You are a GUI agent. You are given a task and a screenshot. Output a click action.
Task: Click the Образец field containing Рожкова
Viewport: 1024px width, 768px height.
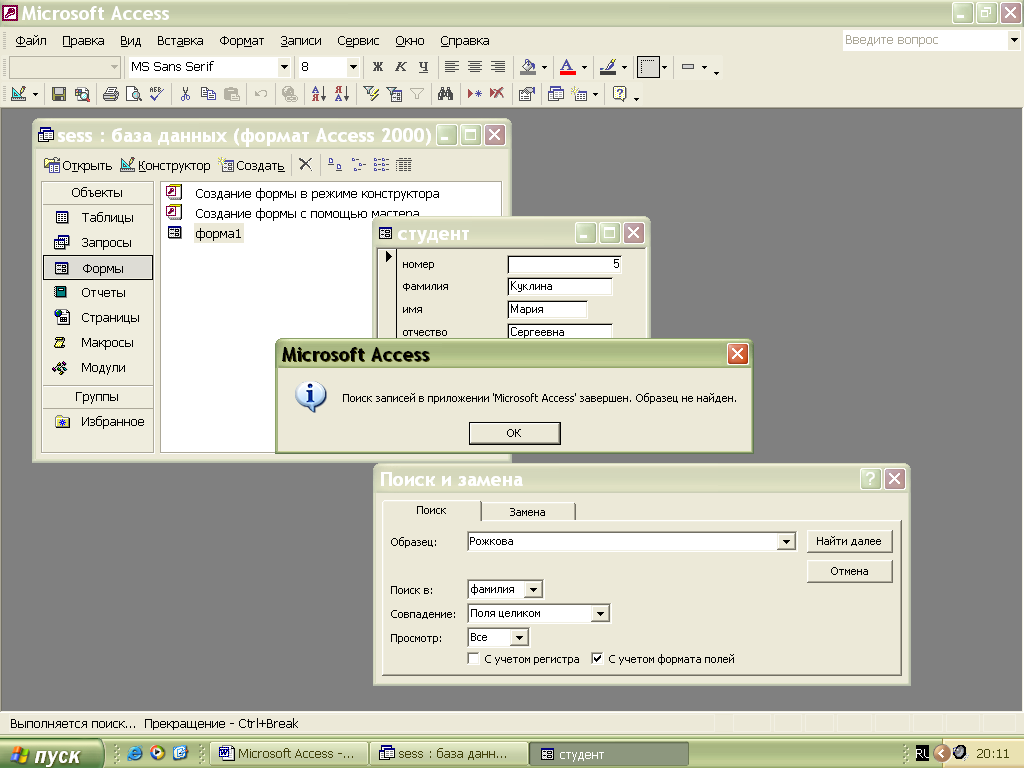coord(624,541)
